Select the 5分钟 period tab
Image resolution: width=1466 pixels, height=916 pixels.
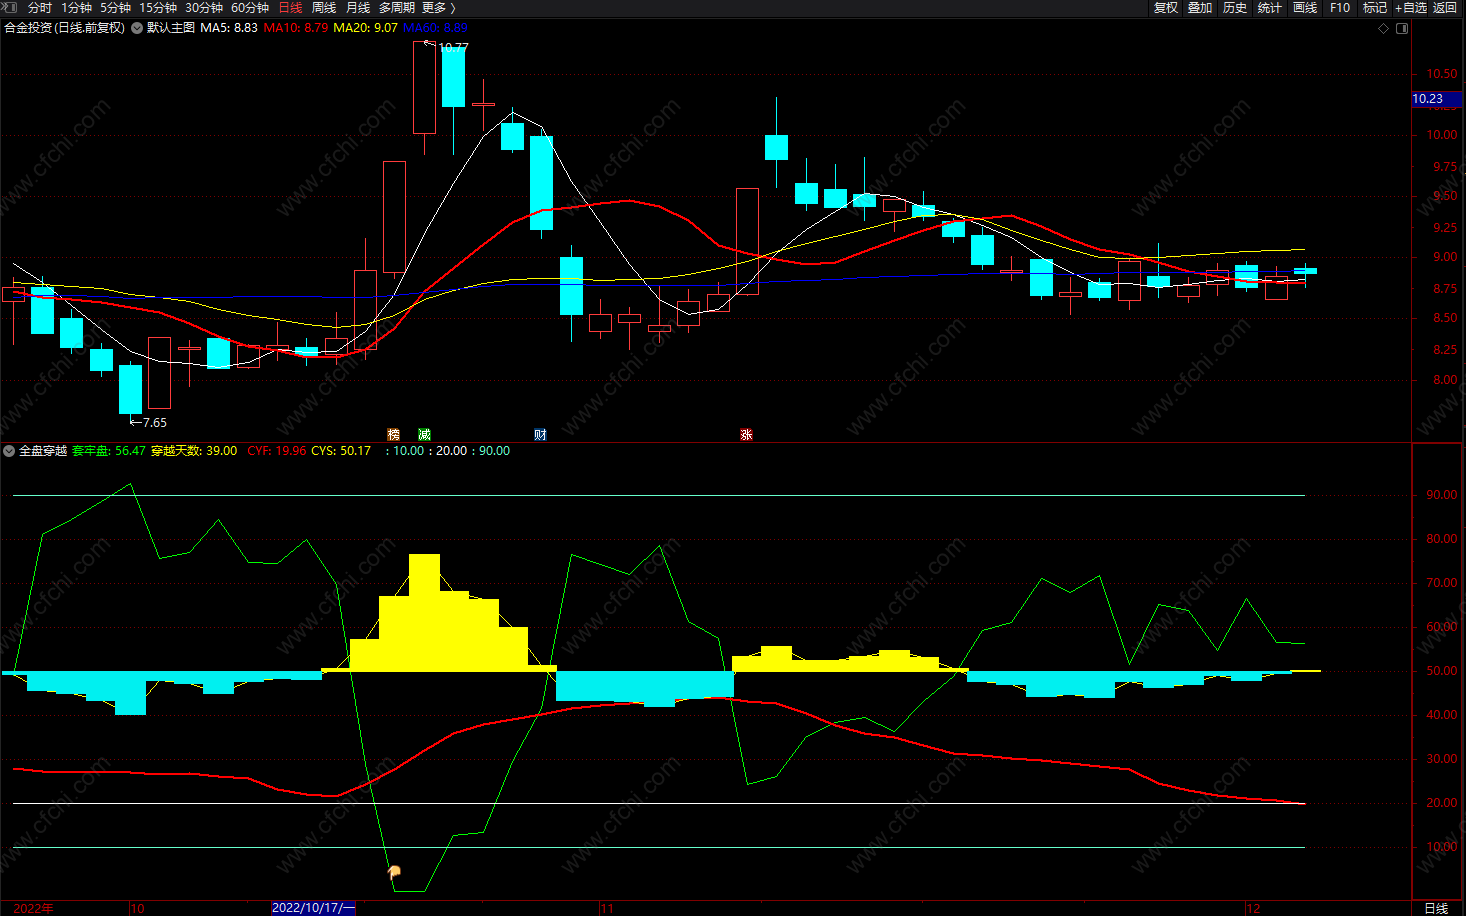pyautogui.click(x=115, y=8)
